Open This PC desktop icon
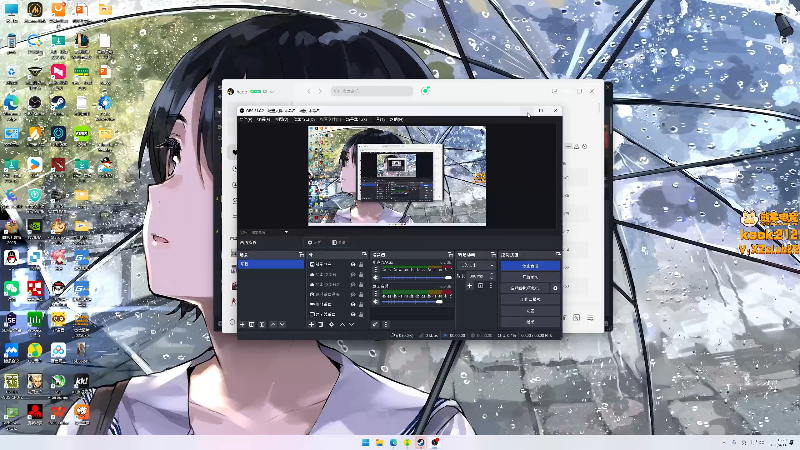 (x=11, y=12)
